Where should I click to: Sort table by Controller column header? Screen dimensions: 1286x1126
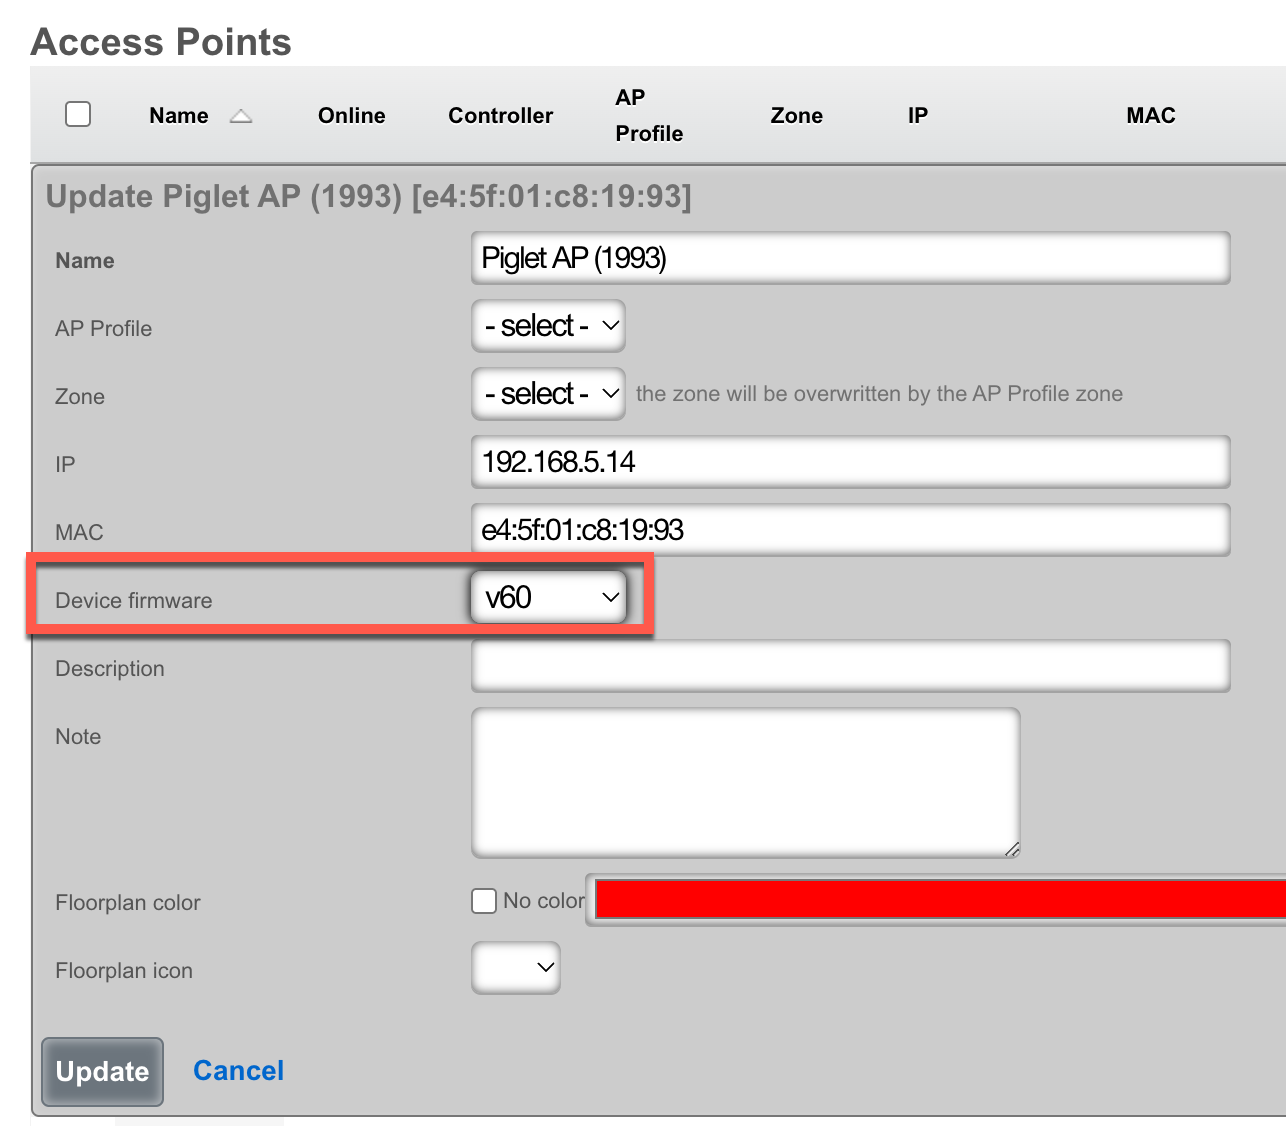[x=500, y=116]
